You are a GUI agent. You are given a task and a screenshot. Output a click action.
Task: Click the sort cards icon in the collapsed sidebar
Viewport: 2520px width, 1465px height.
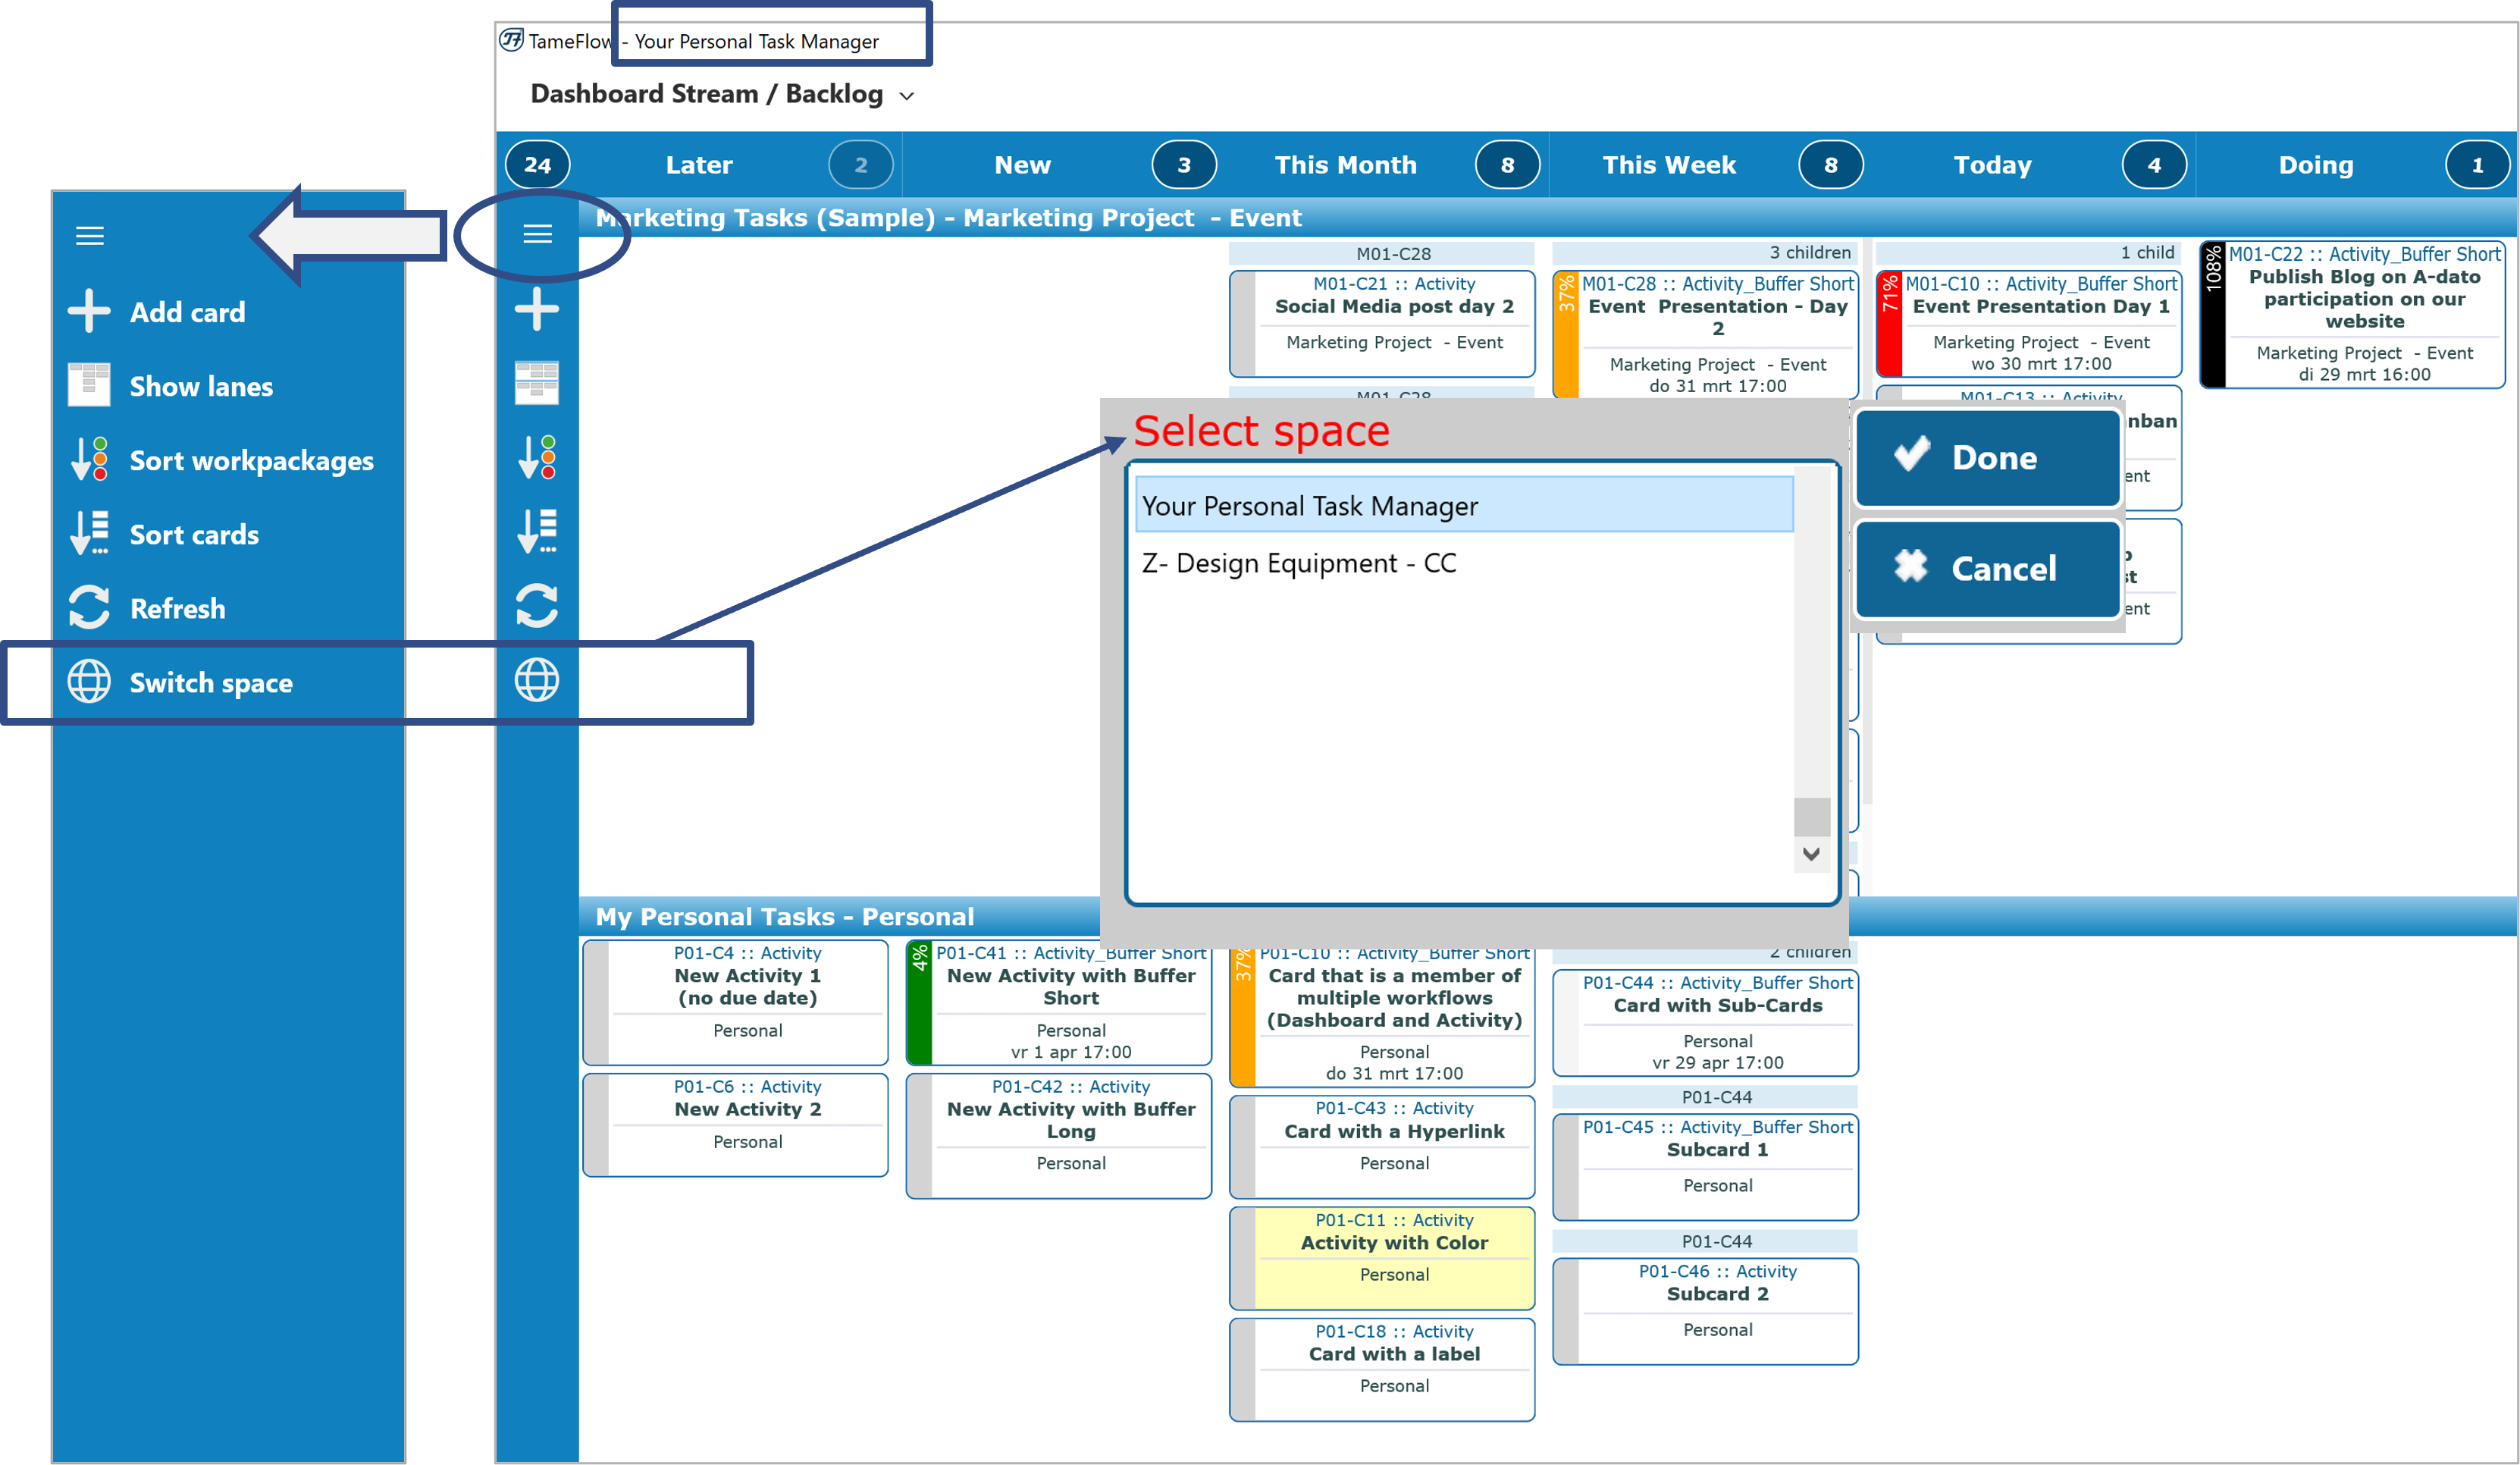tap(537, 531)
